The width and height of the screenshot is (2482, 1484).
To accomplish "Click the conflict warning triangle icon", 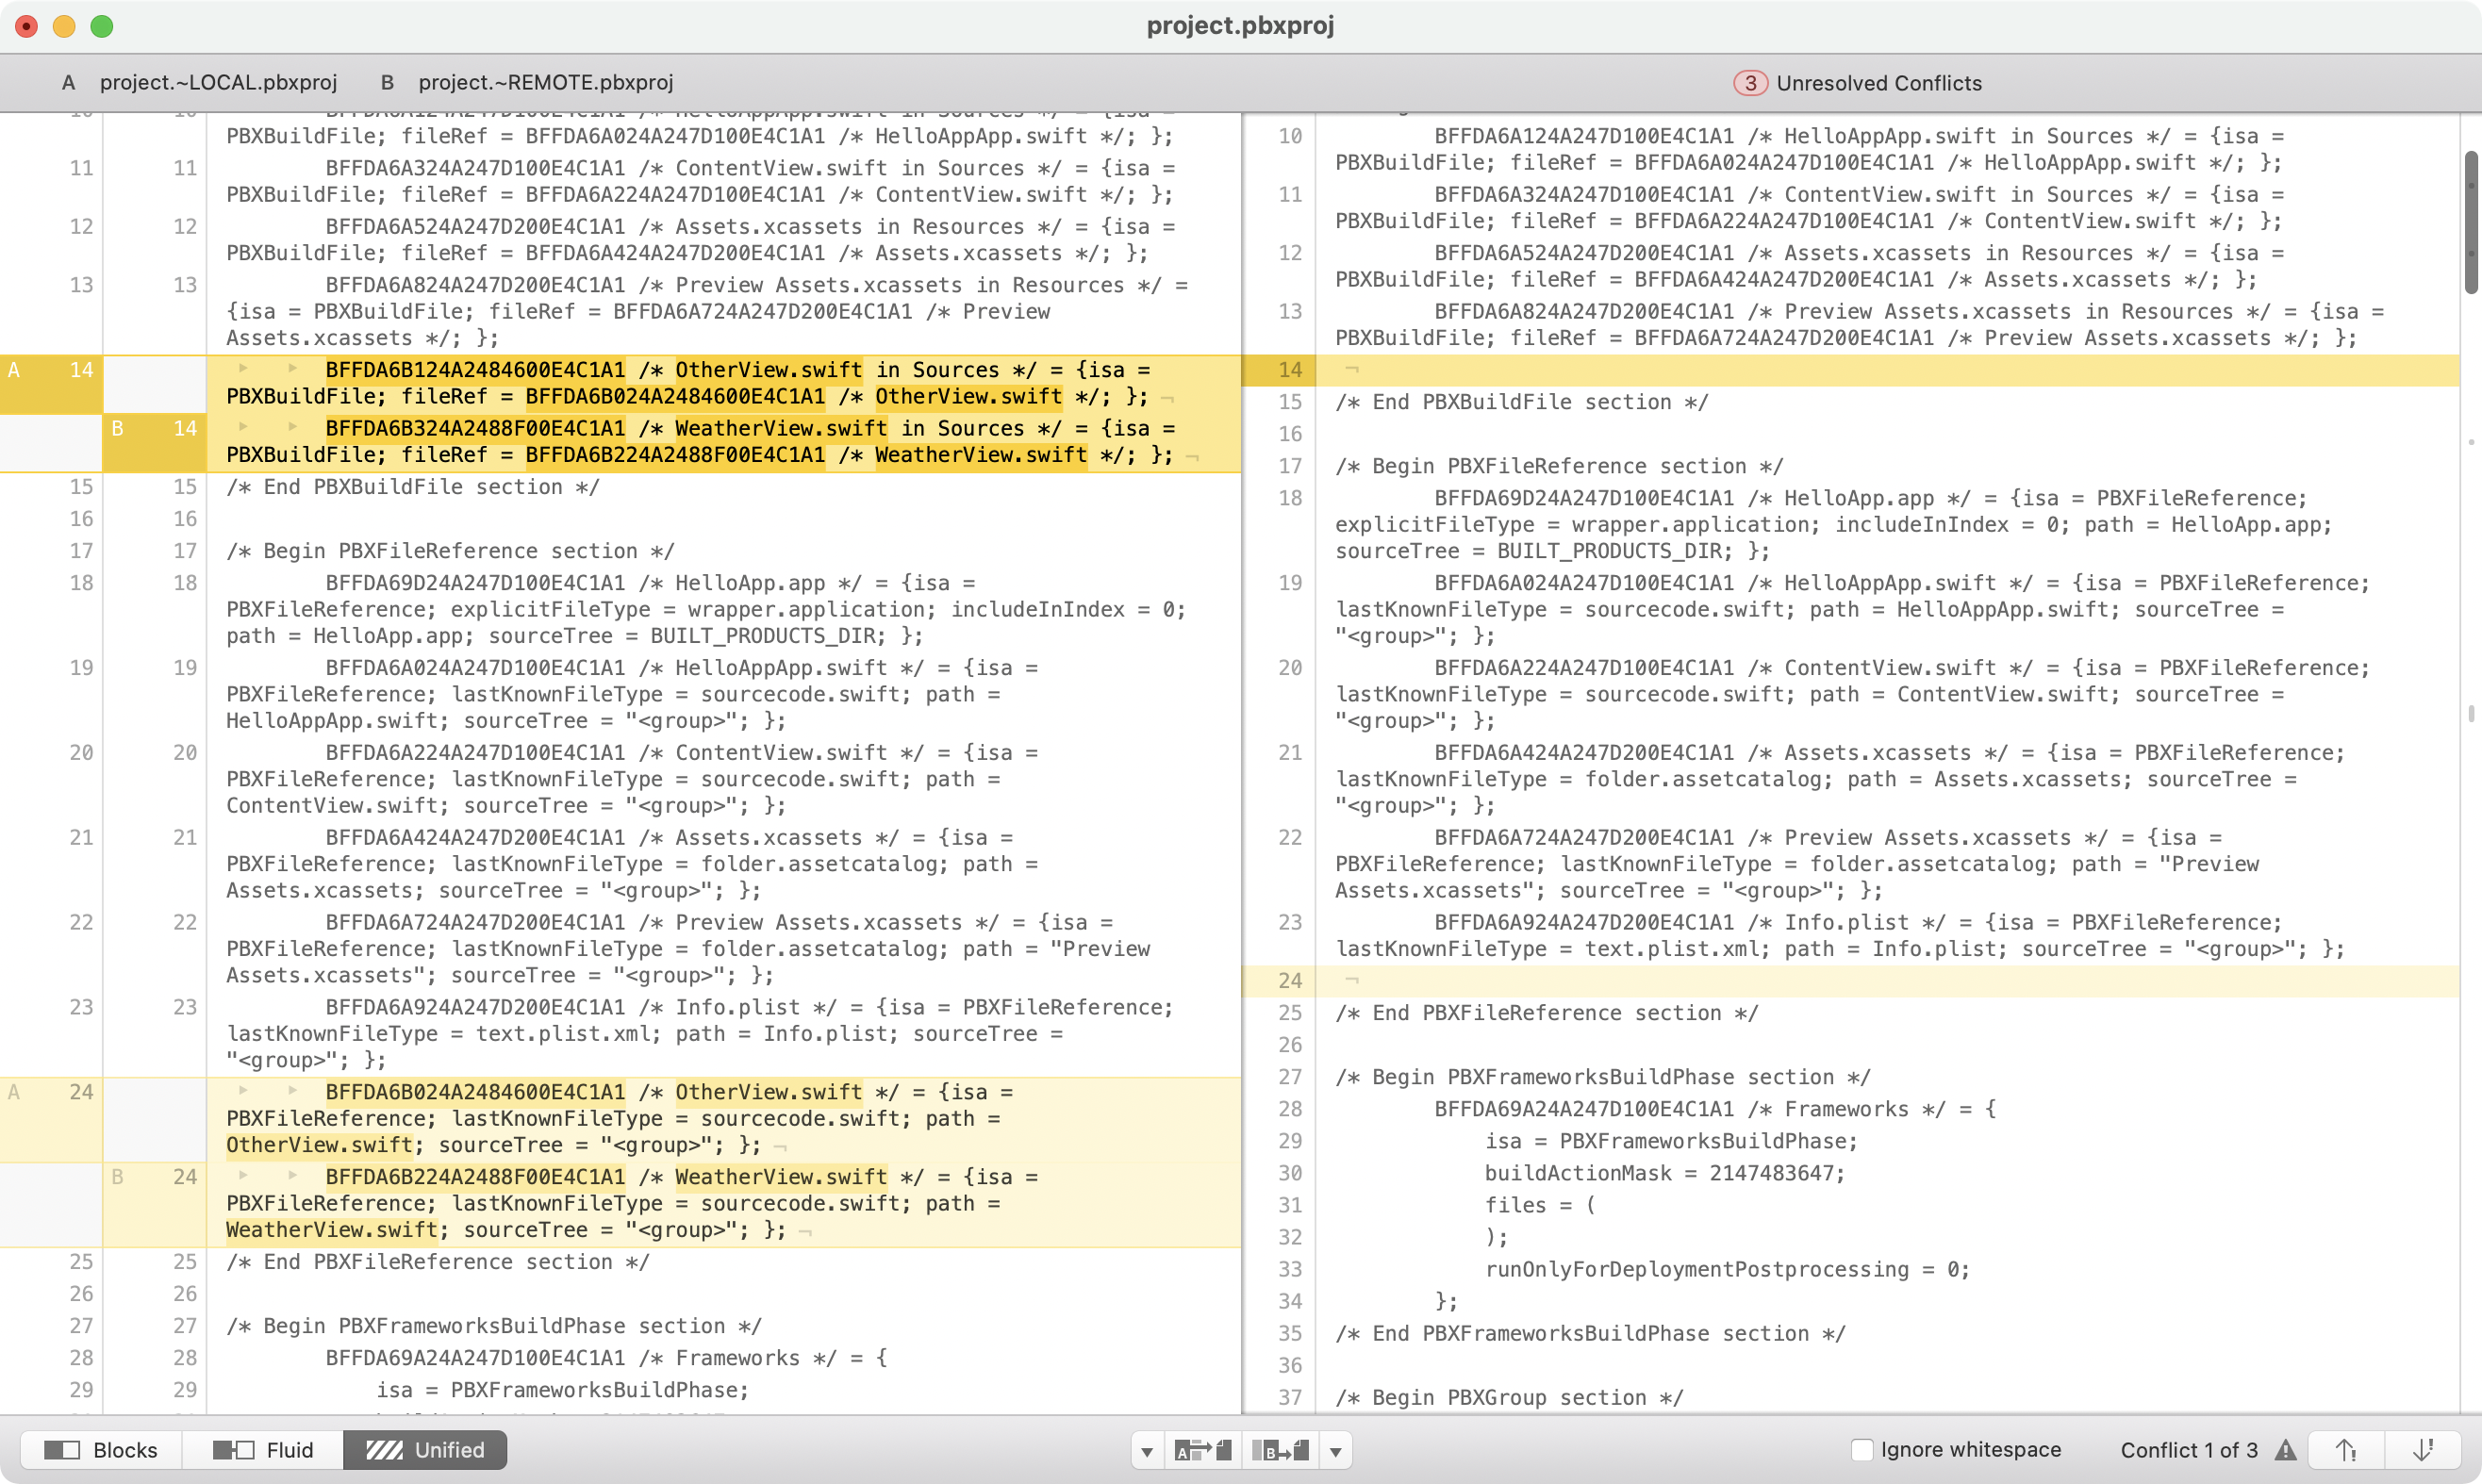I will coord(2286,1450).
